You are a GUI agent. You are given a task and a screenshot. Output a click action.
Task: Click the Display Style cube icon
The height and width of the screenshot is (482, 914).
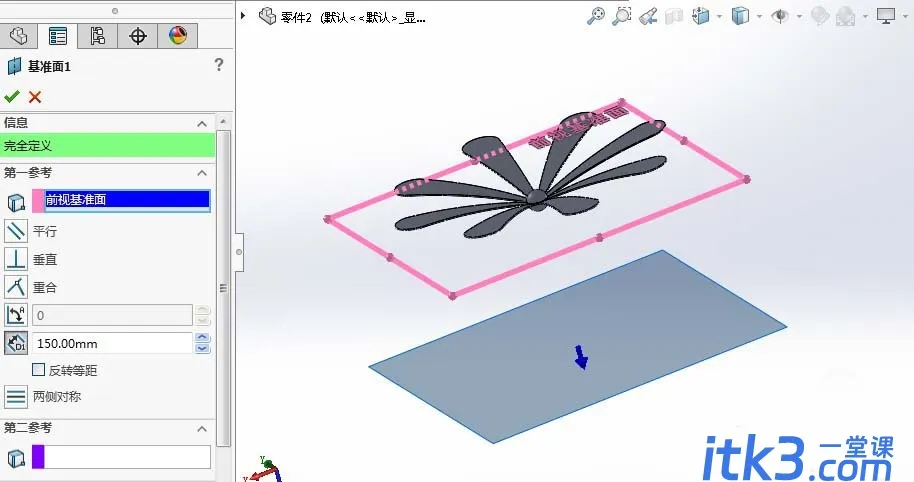[x=740, y=16]
